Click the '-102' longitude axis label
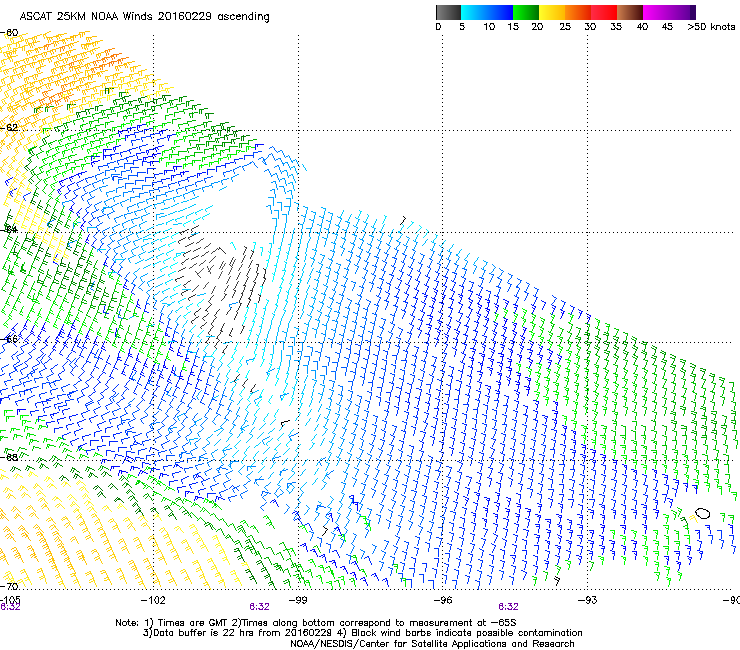Image resolution: width=740 pixels, height=650 pixels. 153,600
